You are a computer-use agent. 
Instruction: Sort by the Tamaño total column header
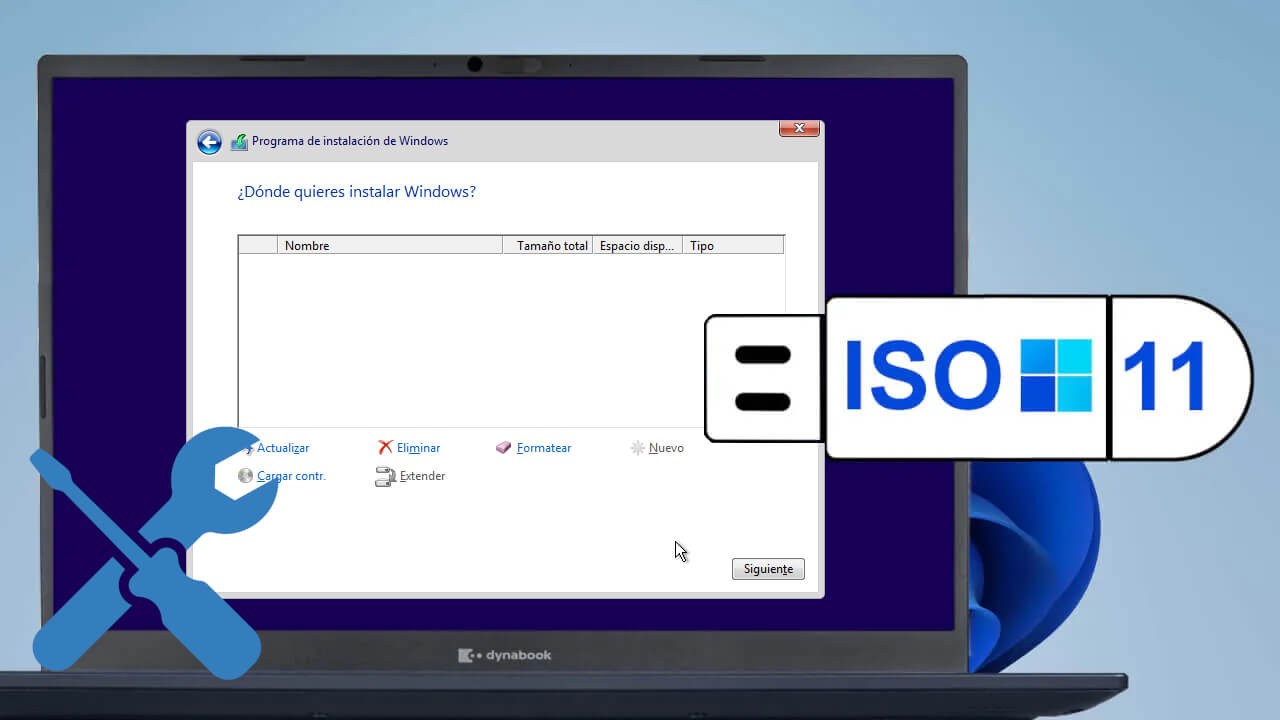(547, 245)
